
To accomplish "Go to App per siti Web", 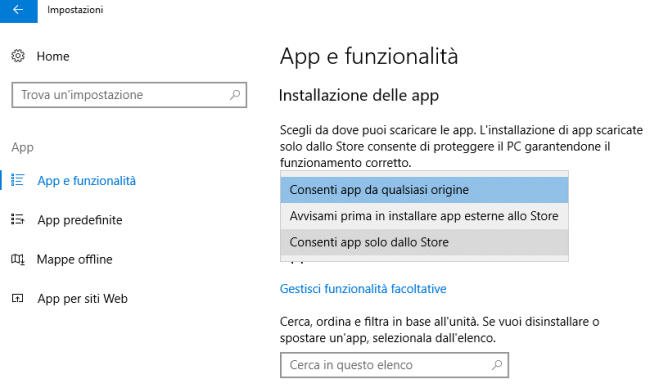I will click(x=82, y=299).
